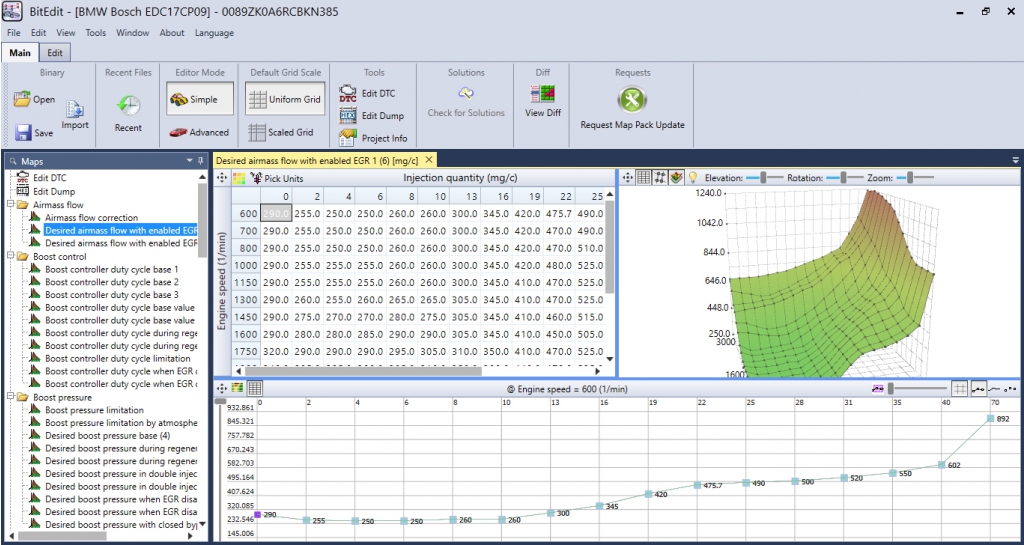Select the points-only graph style icon
The image size is (1024, 545).
click(1011, 388)
